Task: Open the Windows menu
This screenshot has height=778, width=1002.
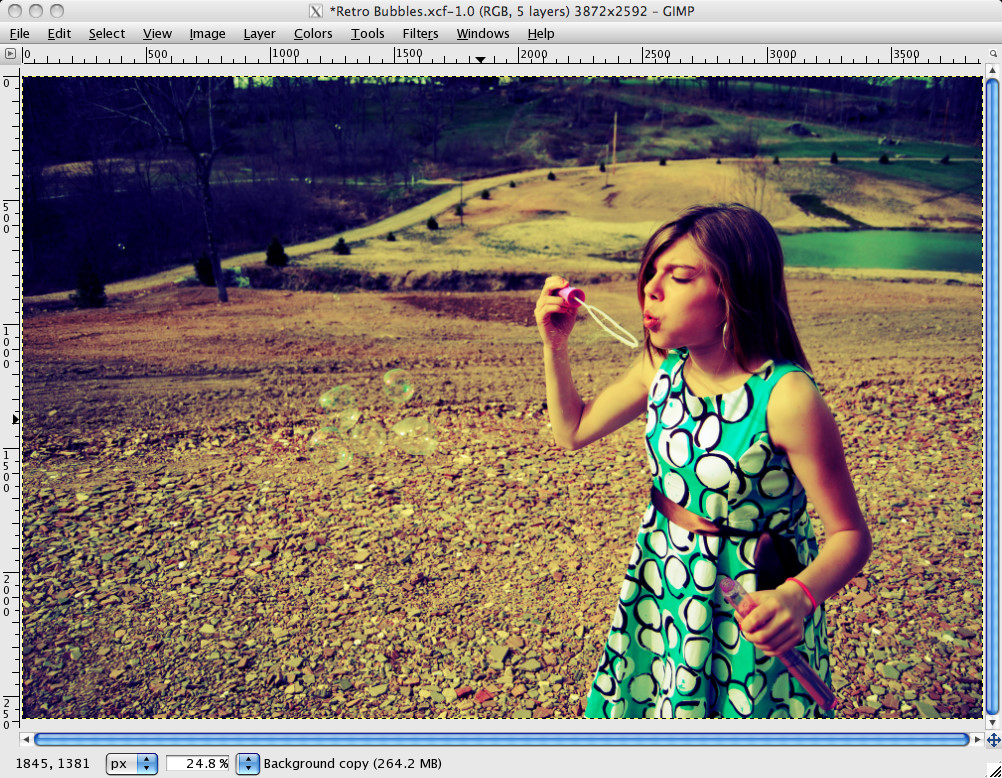Action: pyautogui.click(x=482, y=33)
